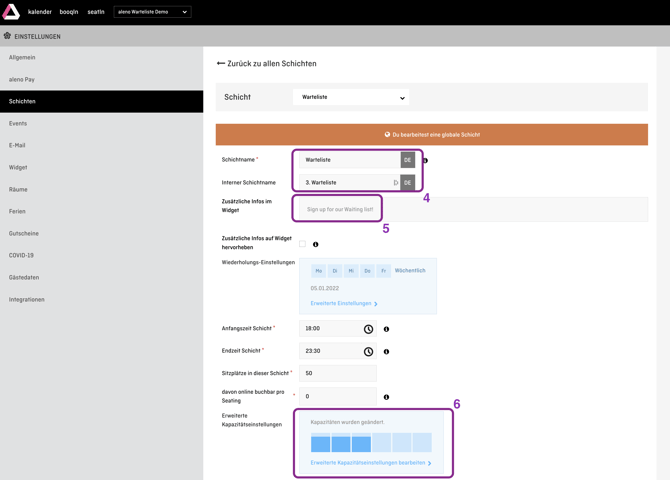This screenshot has height=480, width=670.
Task: Click into the Interner Schichtname field
Action: click(x=350, y=183)
